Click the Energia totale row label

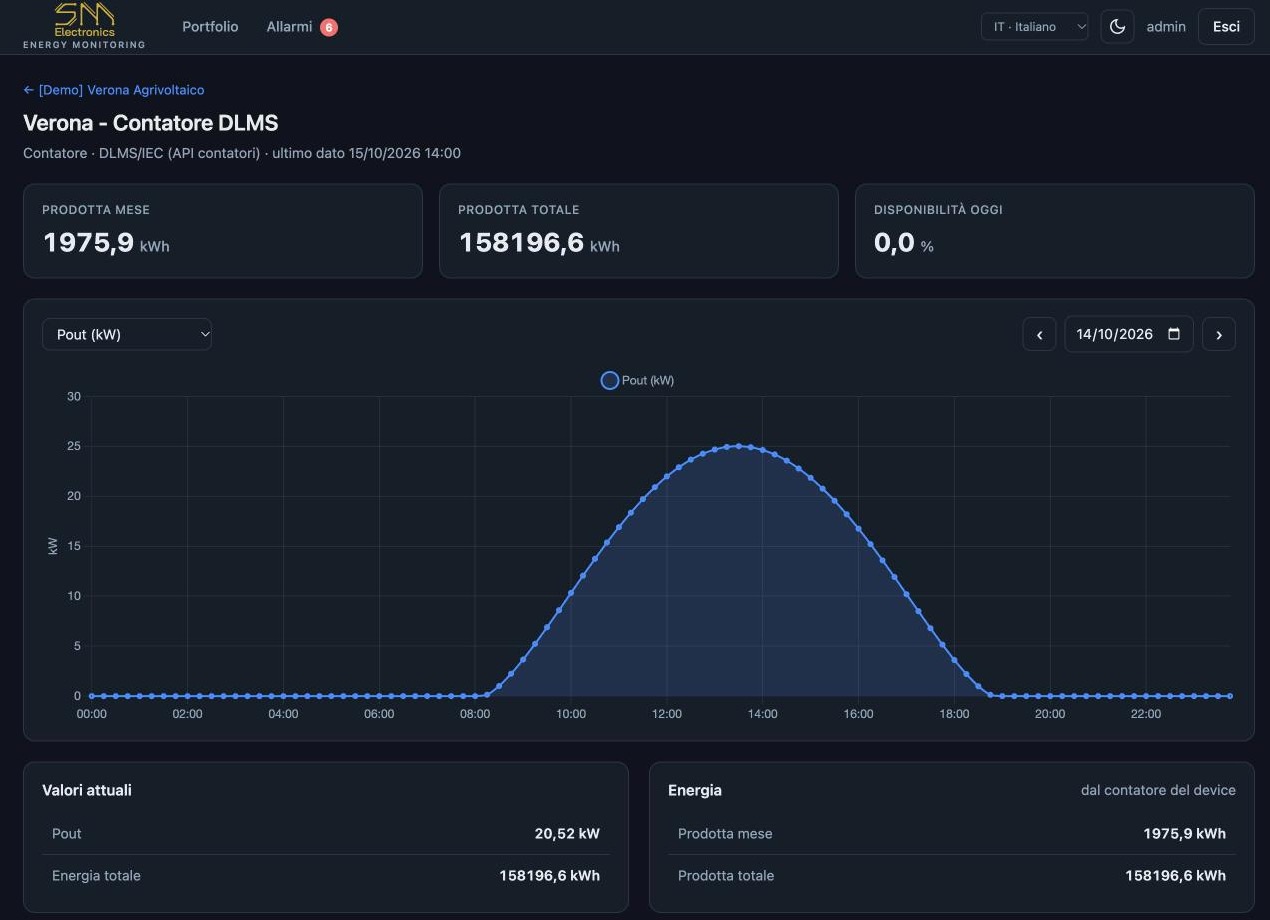point(96,876)
